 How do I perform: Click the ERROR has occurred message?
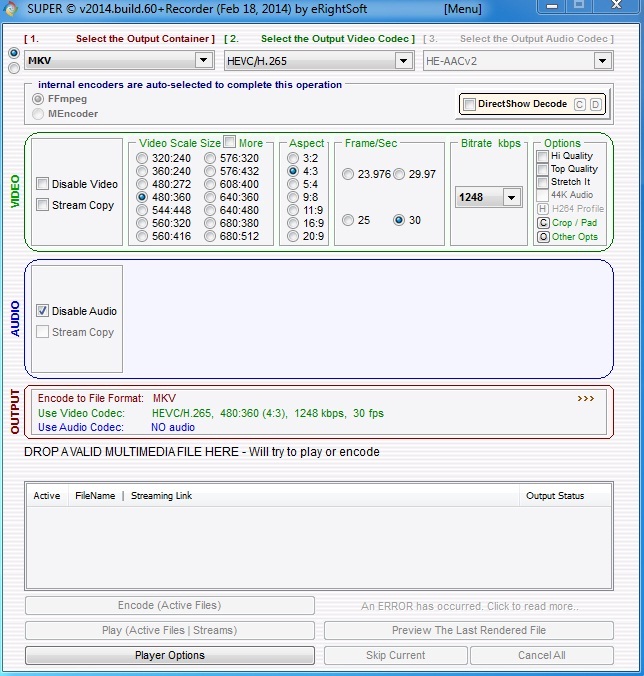click(x=469, y=606)
